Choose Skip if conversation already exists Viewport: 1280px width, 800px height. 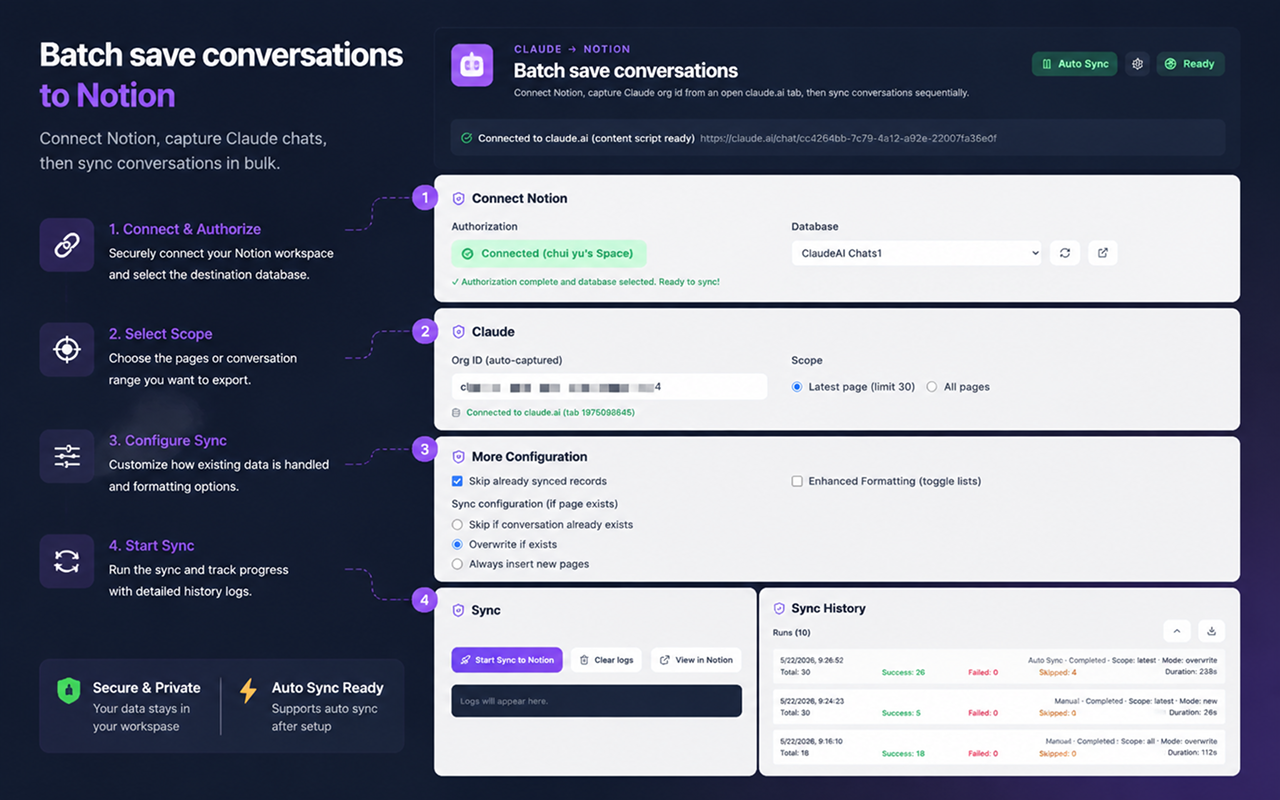457,524
